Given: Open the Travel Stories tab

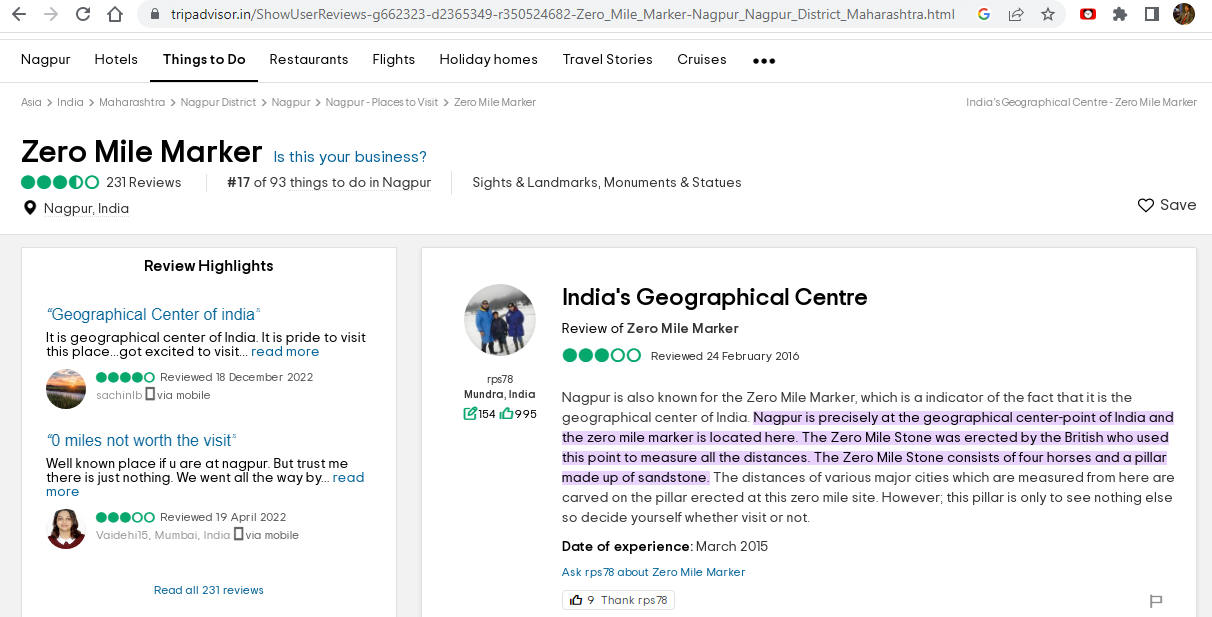Looking at the screenshot, I should (x=608, y=59).
